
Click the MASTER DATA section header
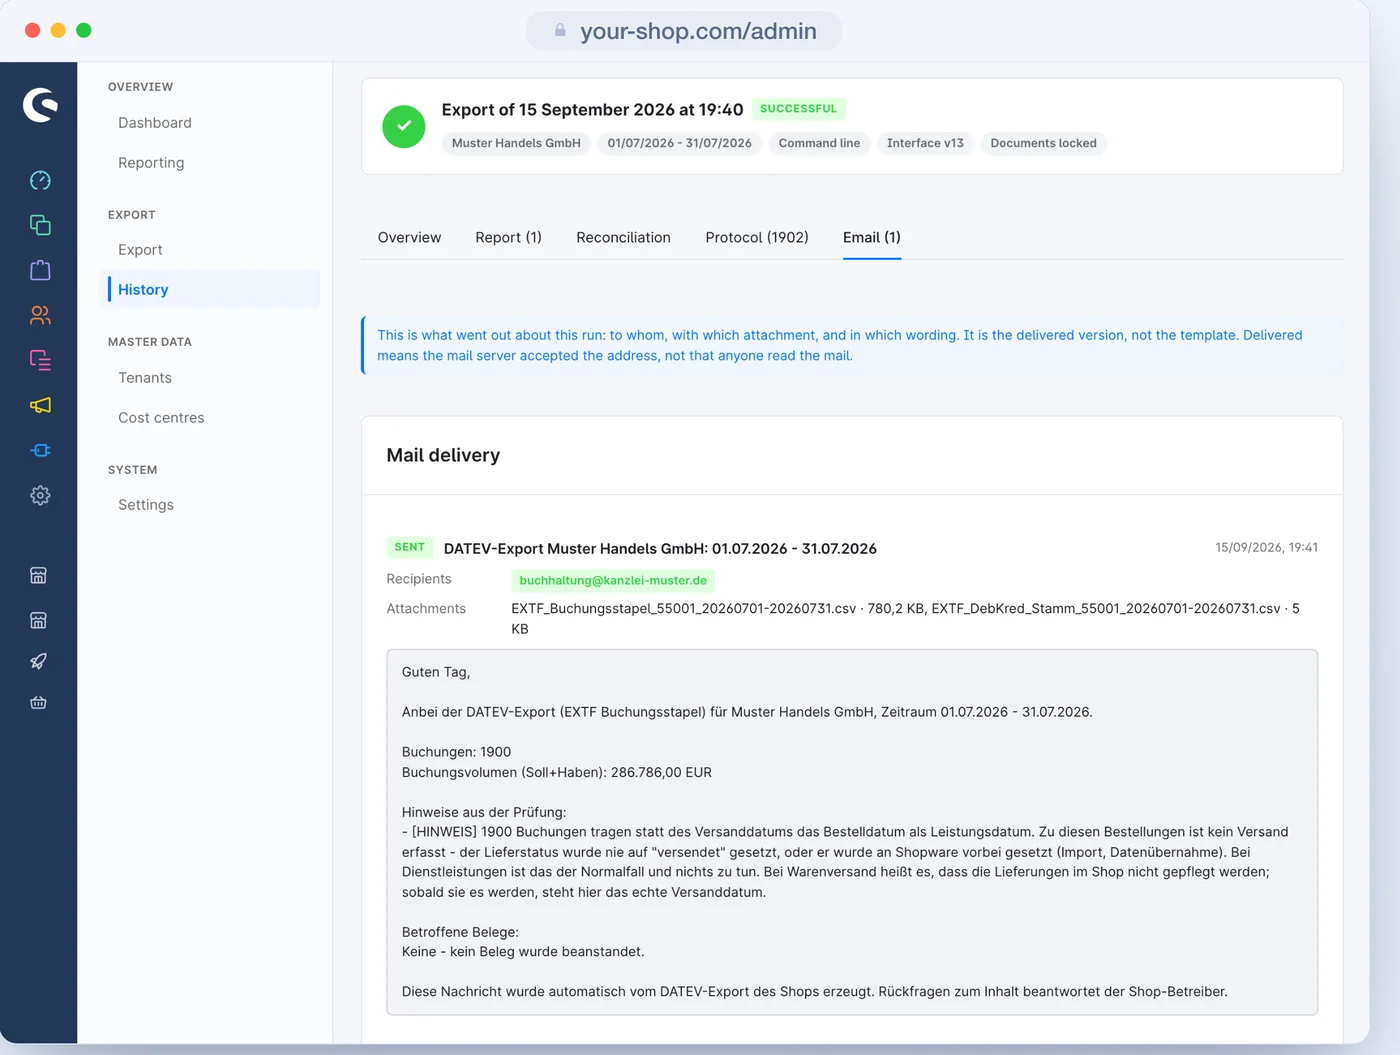150,342
